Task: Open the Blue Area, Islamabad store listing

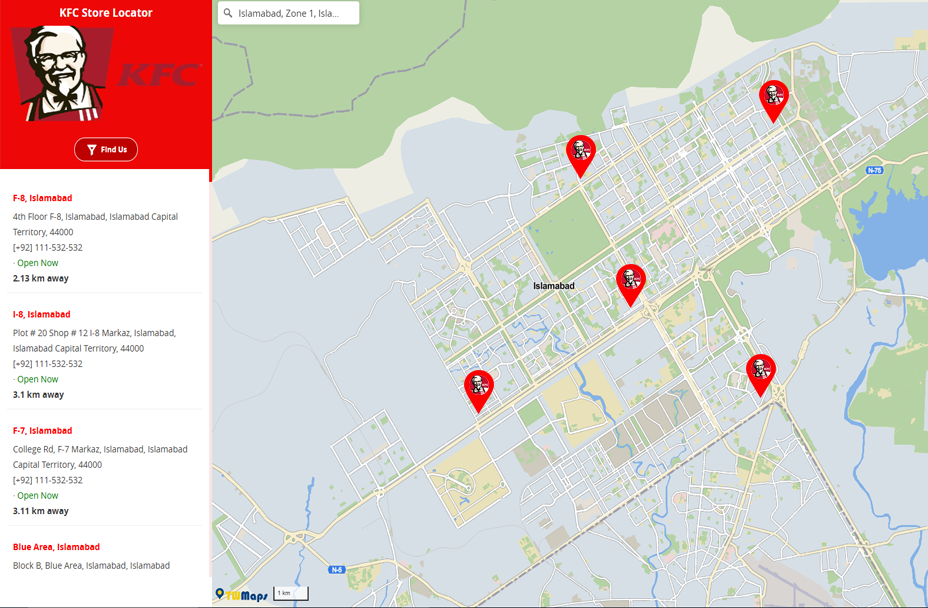Action: (x=56, y=547)
